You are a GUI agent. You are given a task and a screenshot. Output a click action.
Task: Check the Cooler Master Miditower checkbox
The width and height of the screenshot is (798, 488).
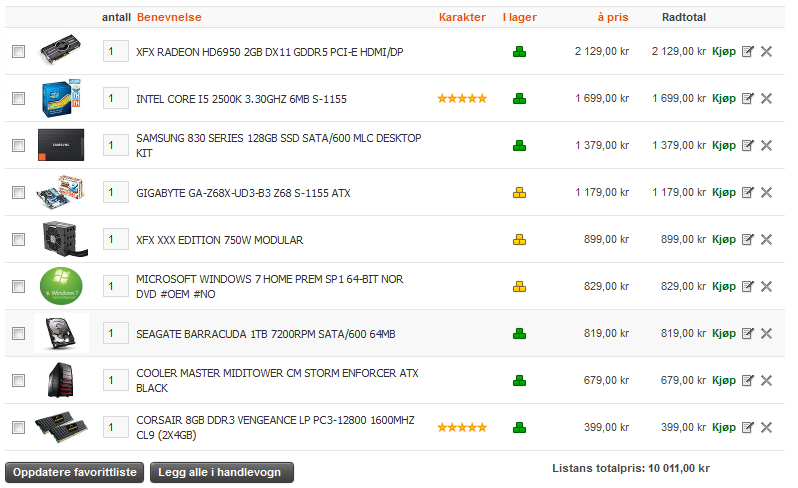(18, 380)
